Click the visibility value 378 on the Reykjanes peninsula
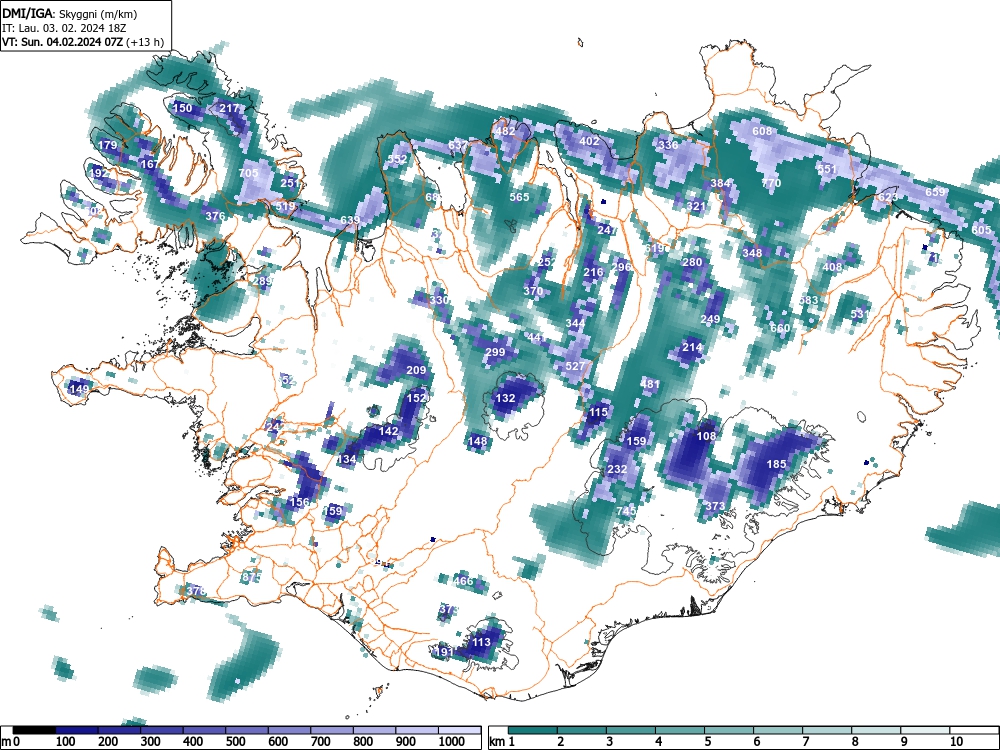The height and width of the screenshot is (750, 1000). [x=196, y=591]
